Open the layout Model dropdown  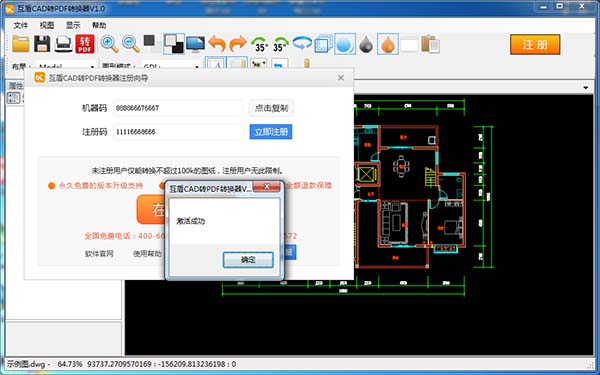pos(66,66)
